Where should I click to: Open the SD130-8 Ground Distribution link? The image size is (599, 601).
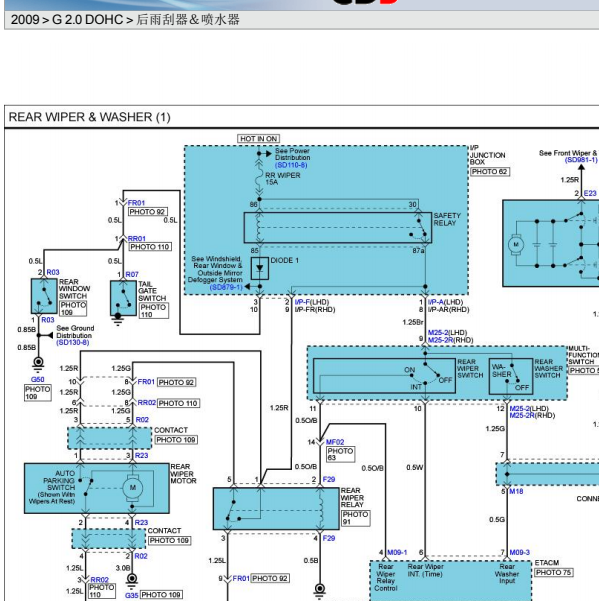pos(73,342)
